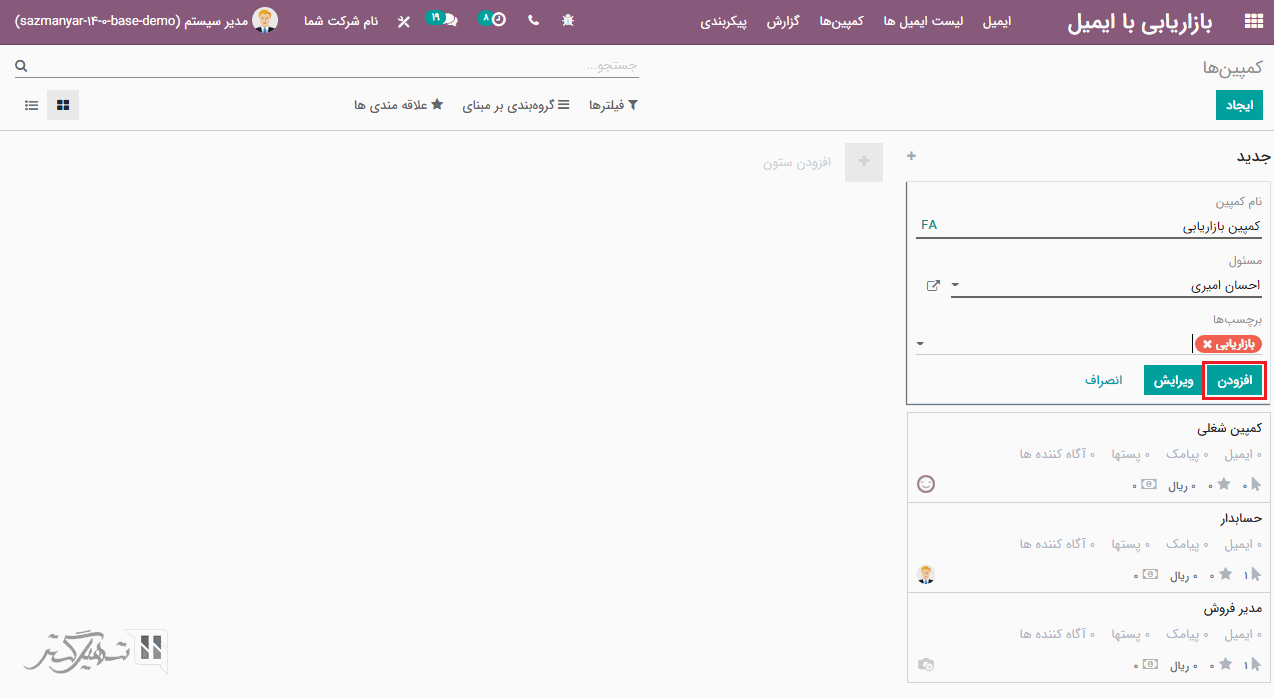Screen dimensions: 1274x699
Task: Click the debug bug icon in navbar
Action: pyautogui.click(x=568, y=20)
